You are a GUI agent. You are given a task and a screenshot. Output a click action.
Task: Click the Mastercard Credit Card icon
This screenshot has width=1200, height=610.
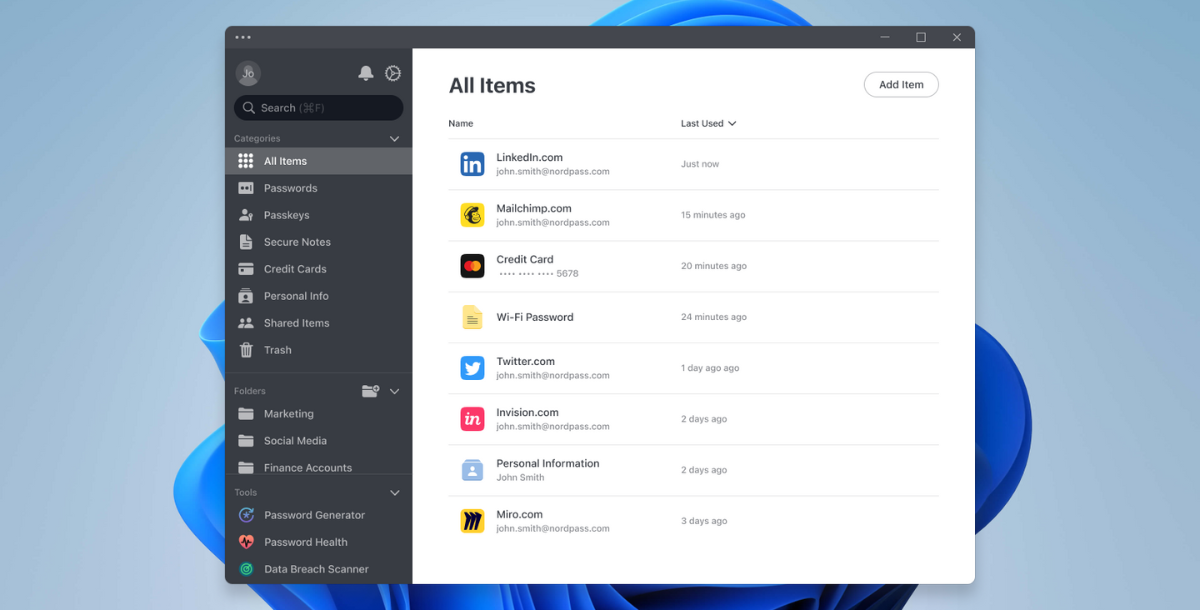tap(472, 266)
